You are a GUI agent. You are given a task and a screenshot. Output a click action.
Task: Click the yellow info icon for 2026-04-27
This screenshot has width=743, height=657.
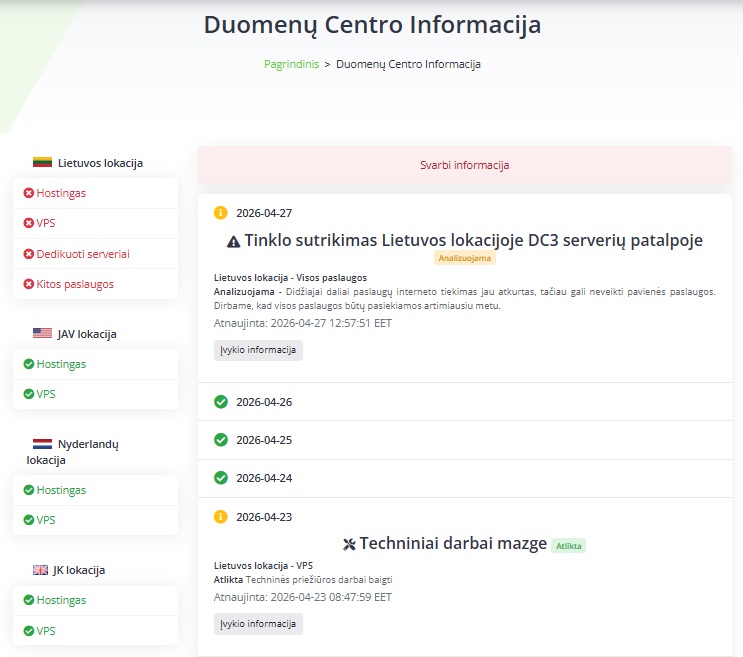pyautogui.click(x=221, y=212)
